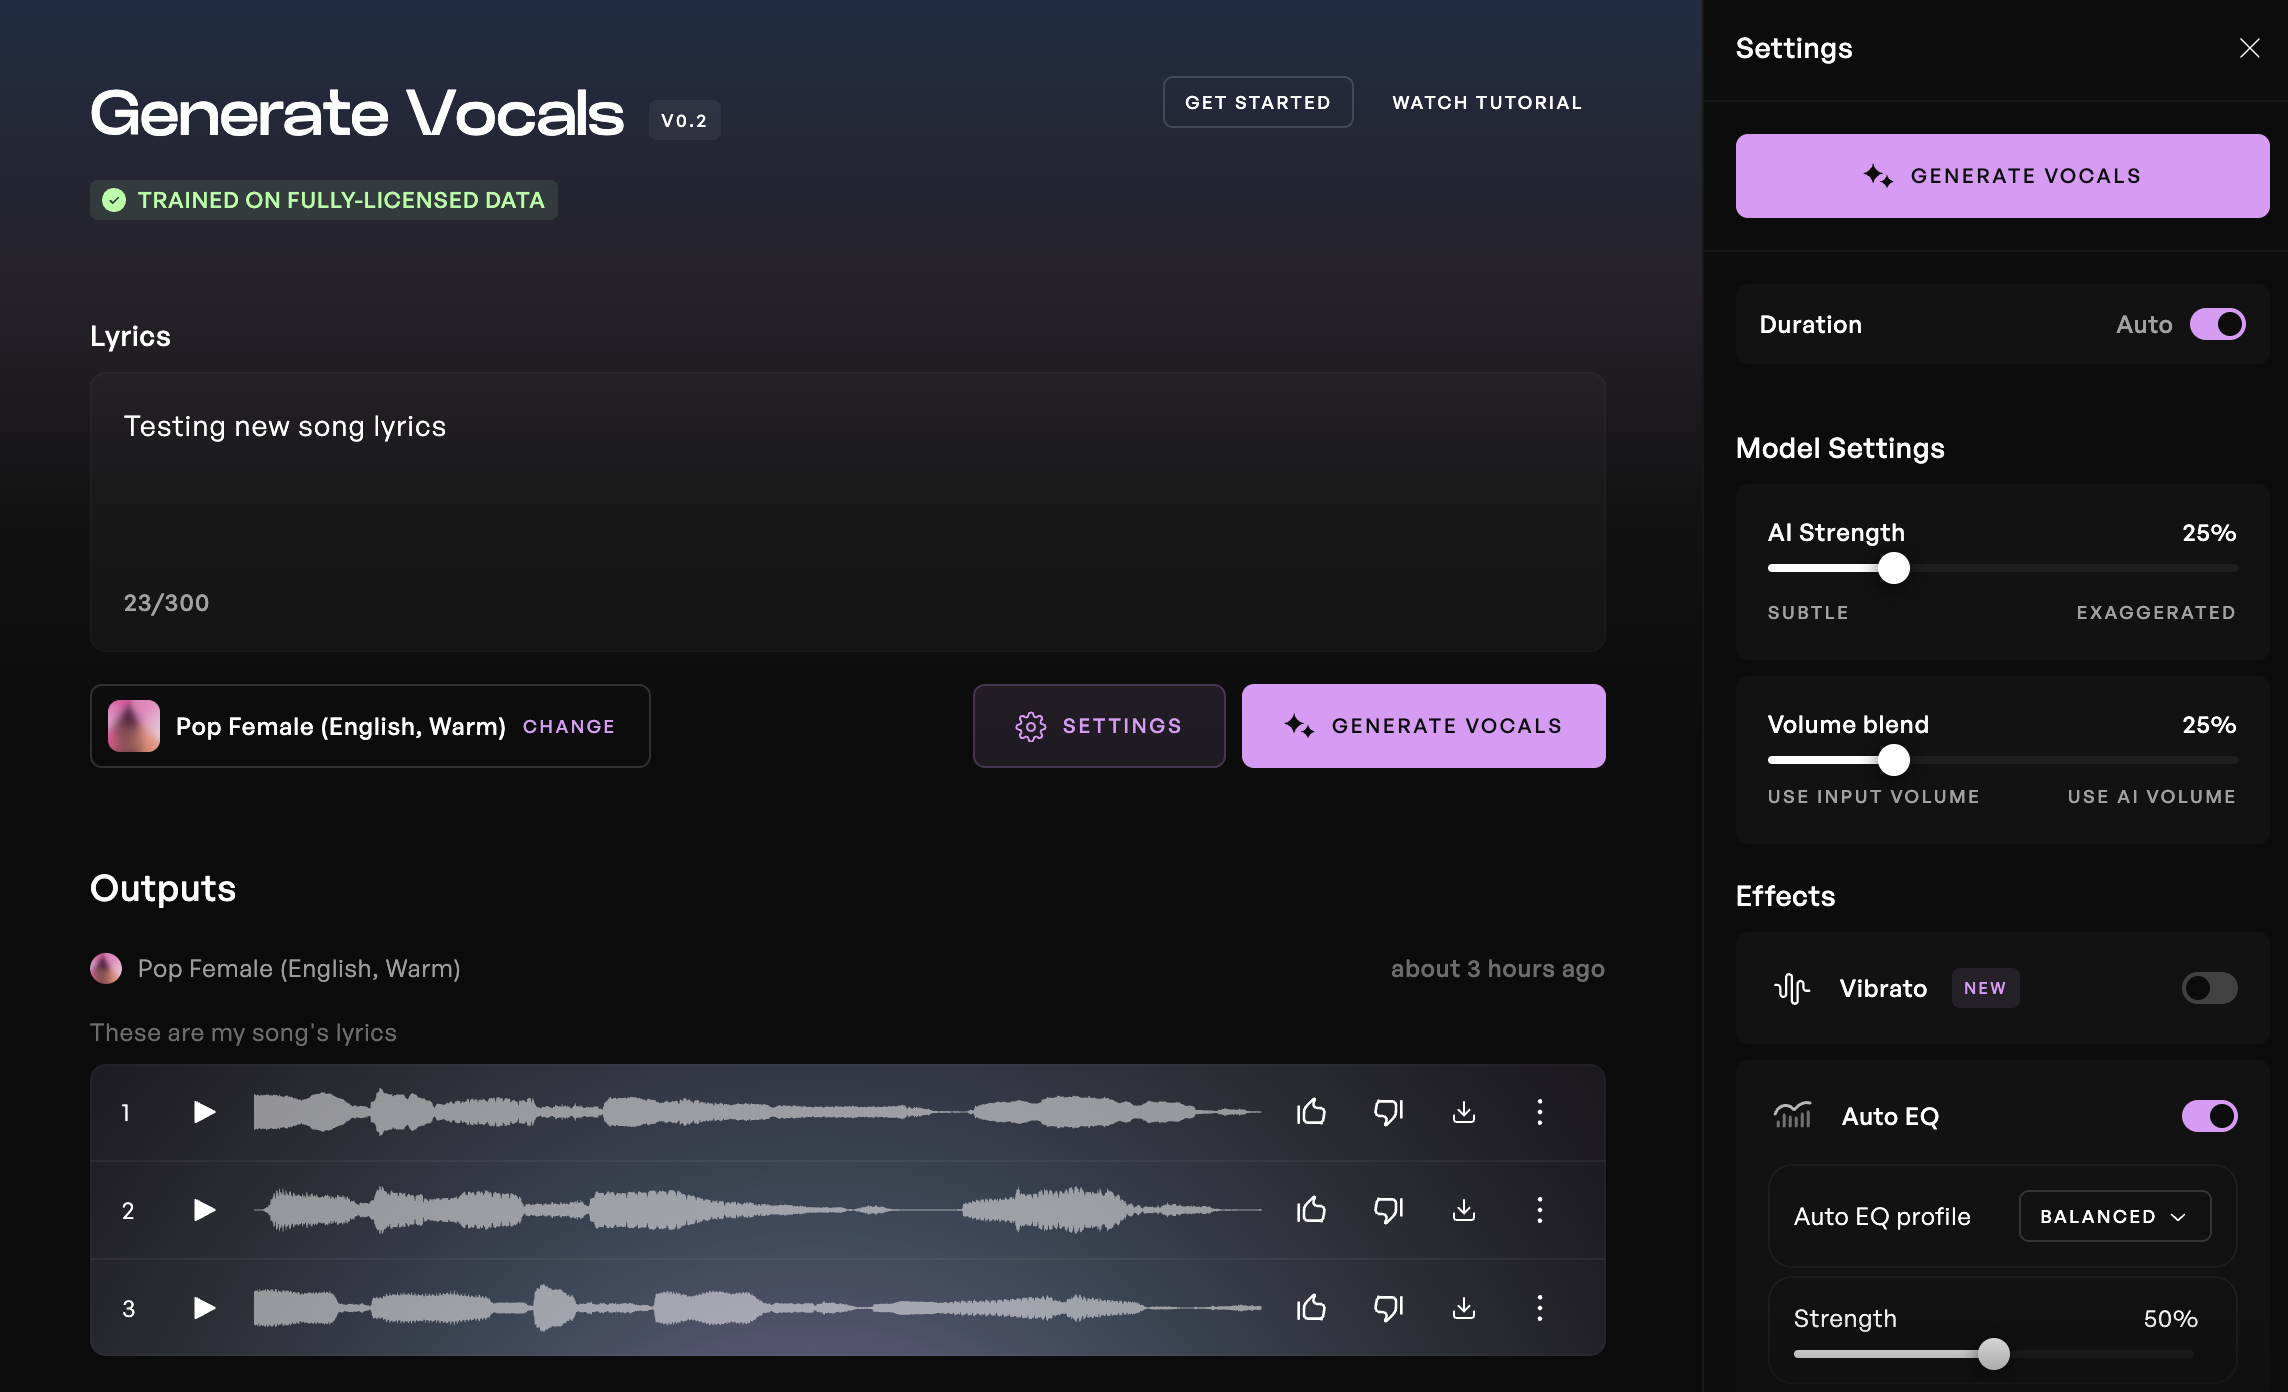Click the Auto EQ Strength 50% value
This screenshot has width=2288, height=1392.
pyautogui.click(x=2170, y=1318)
